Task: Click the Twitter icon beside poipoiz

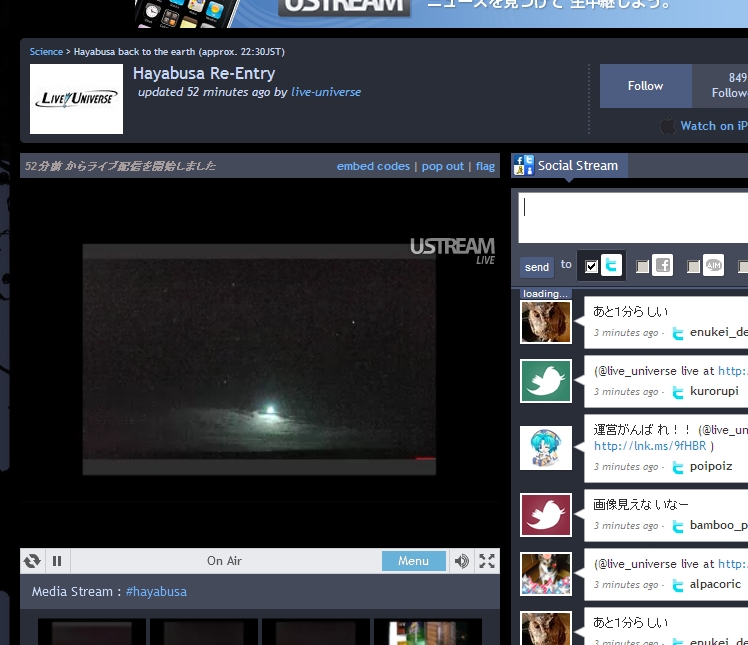Action: click(677, 467)
